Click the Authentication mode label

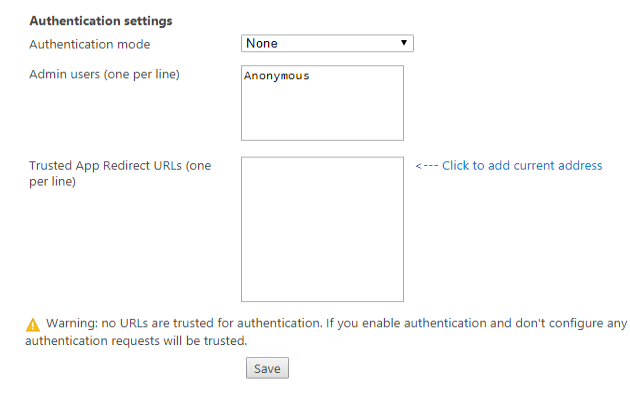[x=90, y=44]
